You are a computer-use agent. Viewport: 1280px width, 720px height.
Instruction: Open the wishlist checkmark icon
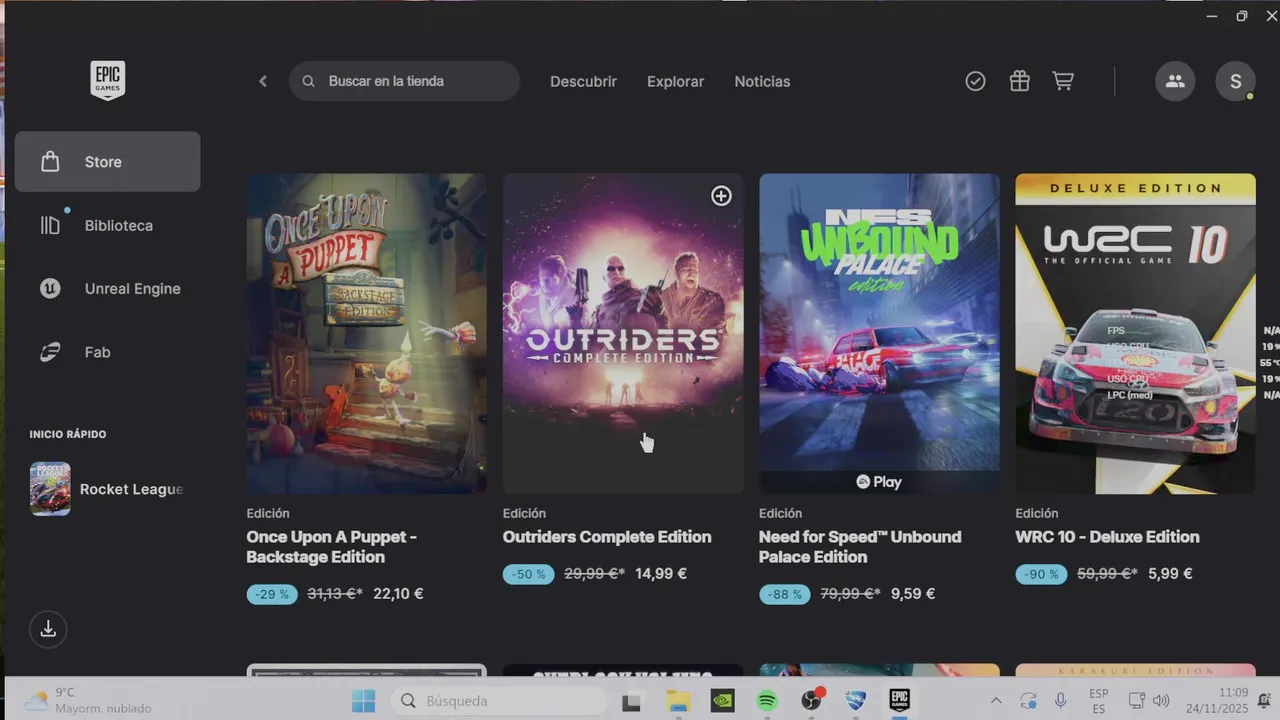coord(975,82)
